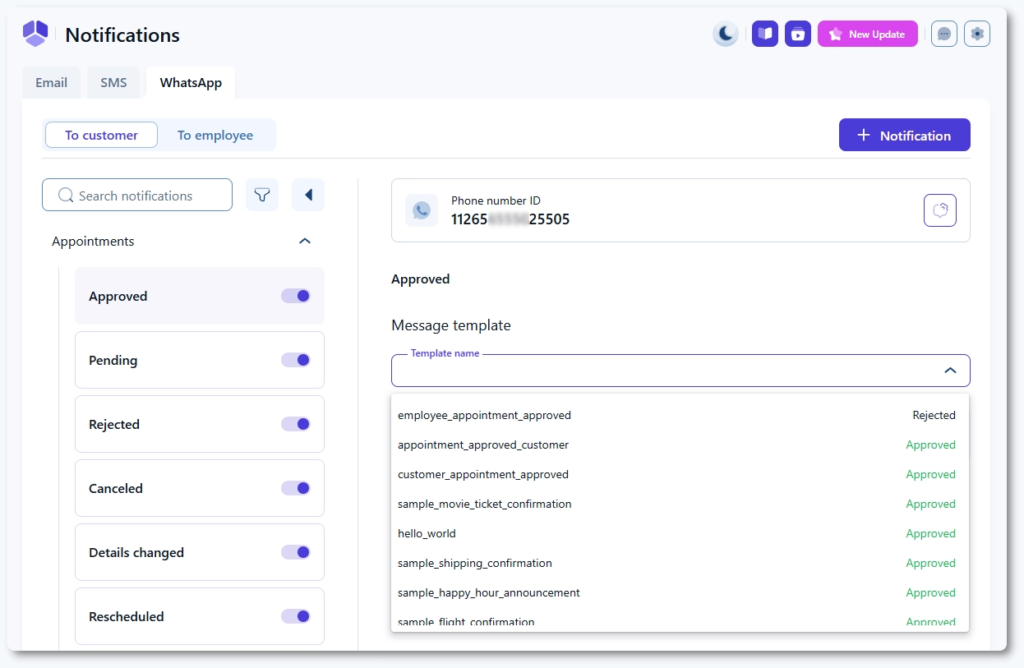The height and width of the screenshot is (668, 1024).
Task: Click the add Notification button
Action: tap(904, 135)
